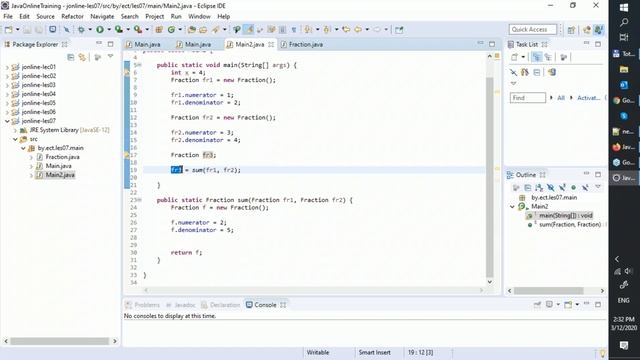Click the Activate link in Task List
The image size is (640, 360).
589,98
